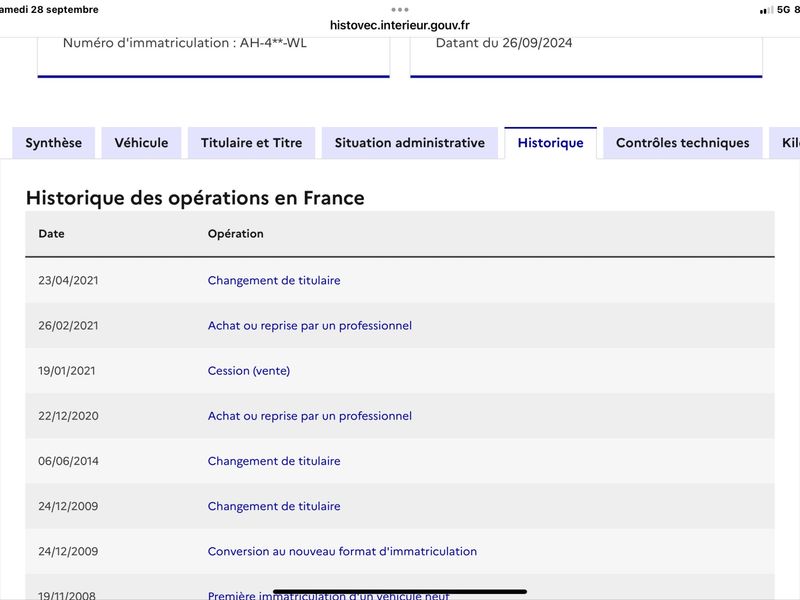Tap the histovec.interieur.gouv.fr address bar
The image size is (800, 600).
[x=399, y=25]
